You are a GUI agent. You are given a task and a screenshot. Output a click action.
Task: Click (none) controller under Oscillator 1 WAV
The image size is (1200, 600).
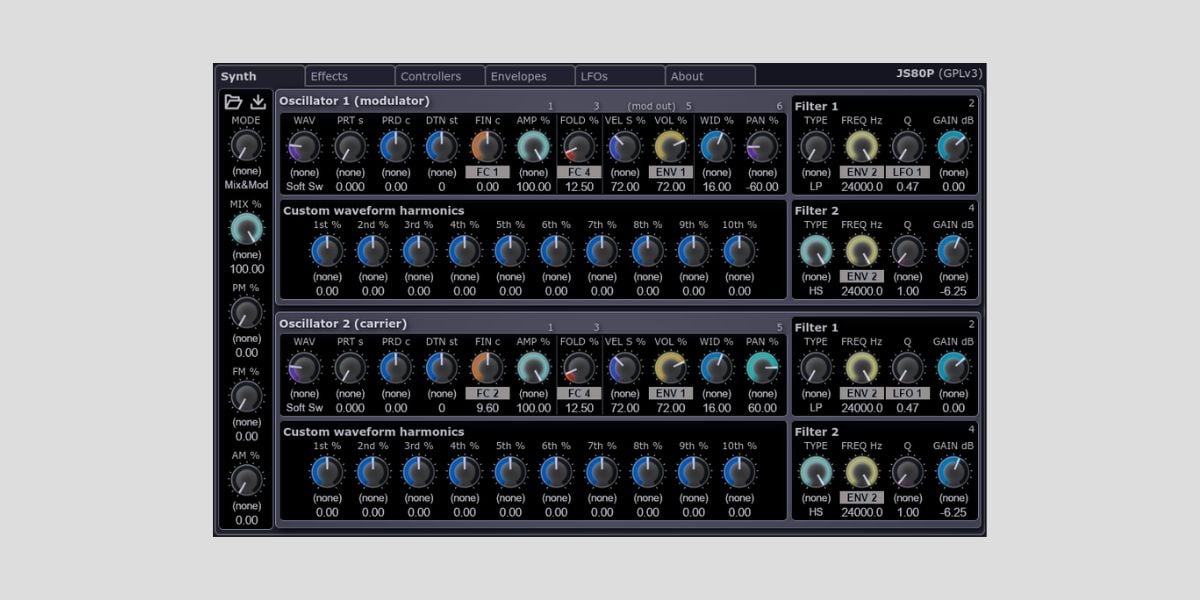(x=304, y=172)
